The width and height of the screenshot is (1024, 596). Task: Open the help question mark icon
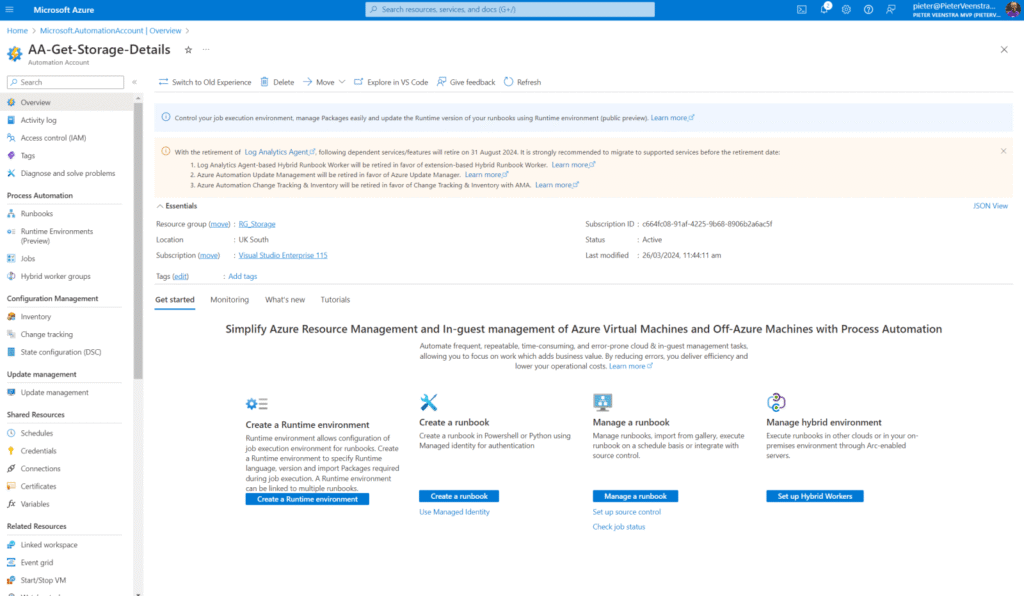pos(869,10)
